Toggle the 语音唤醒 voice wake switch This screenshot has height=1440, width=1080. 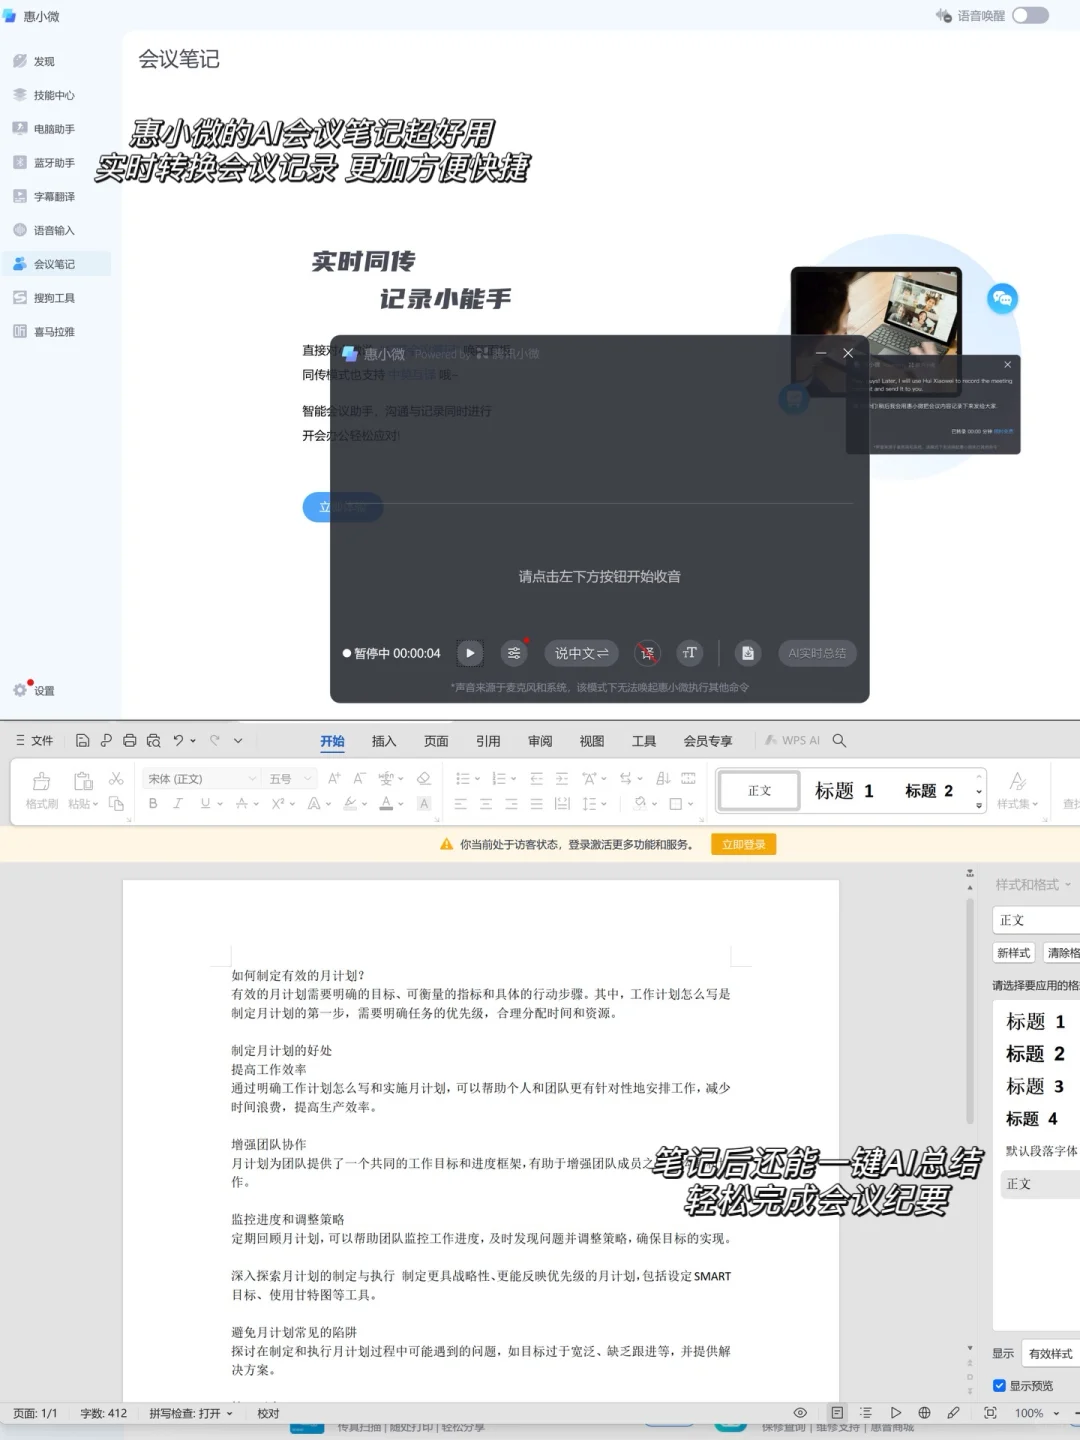[x=1030, y=15]
